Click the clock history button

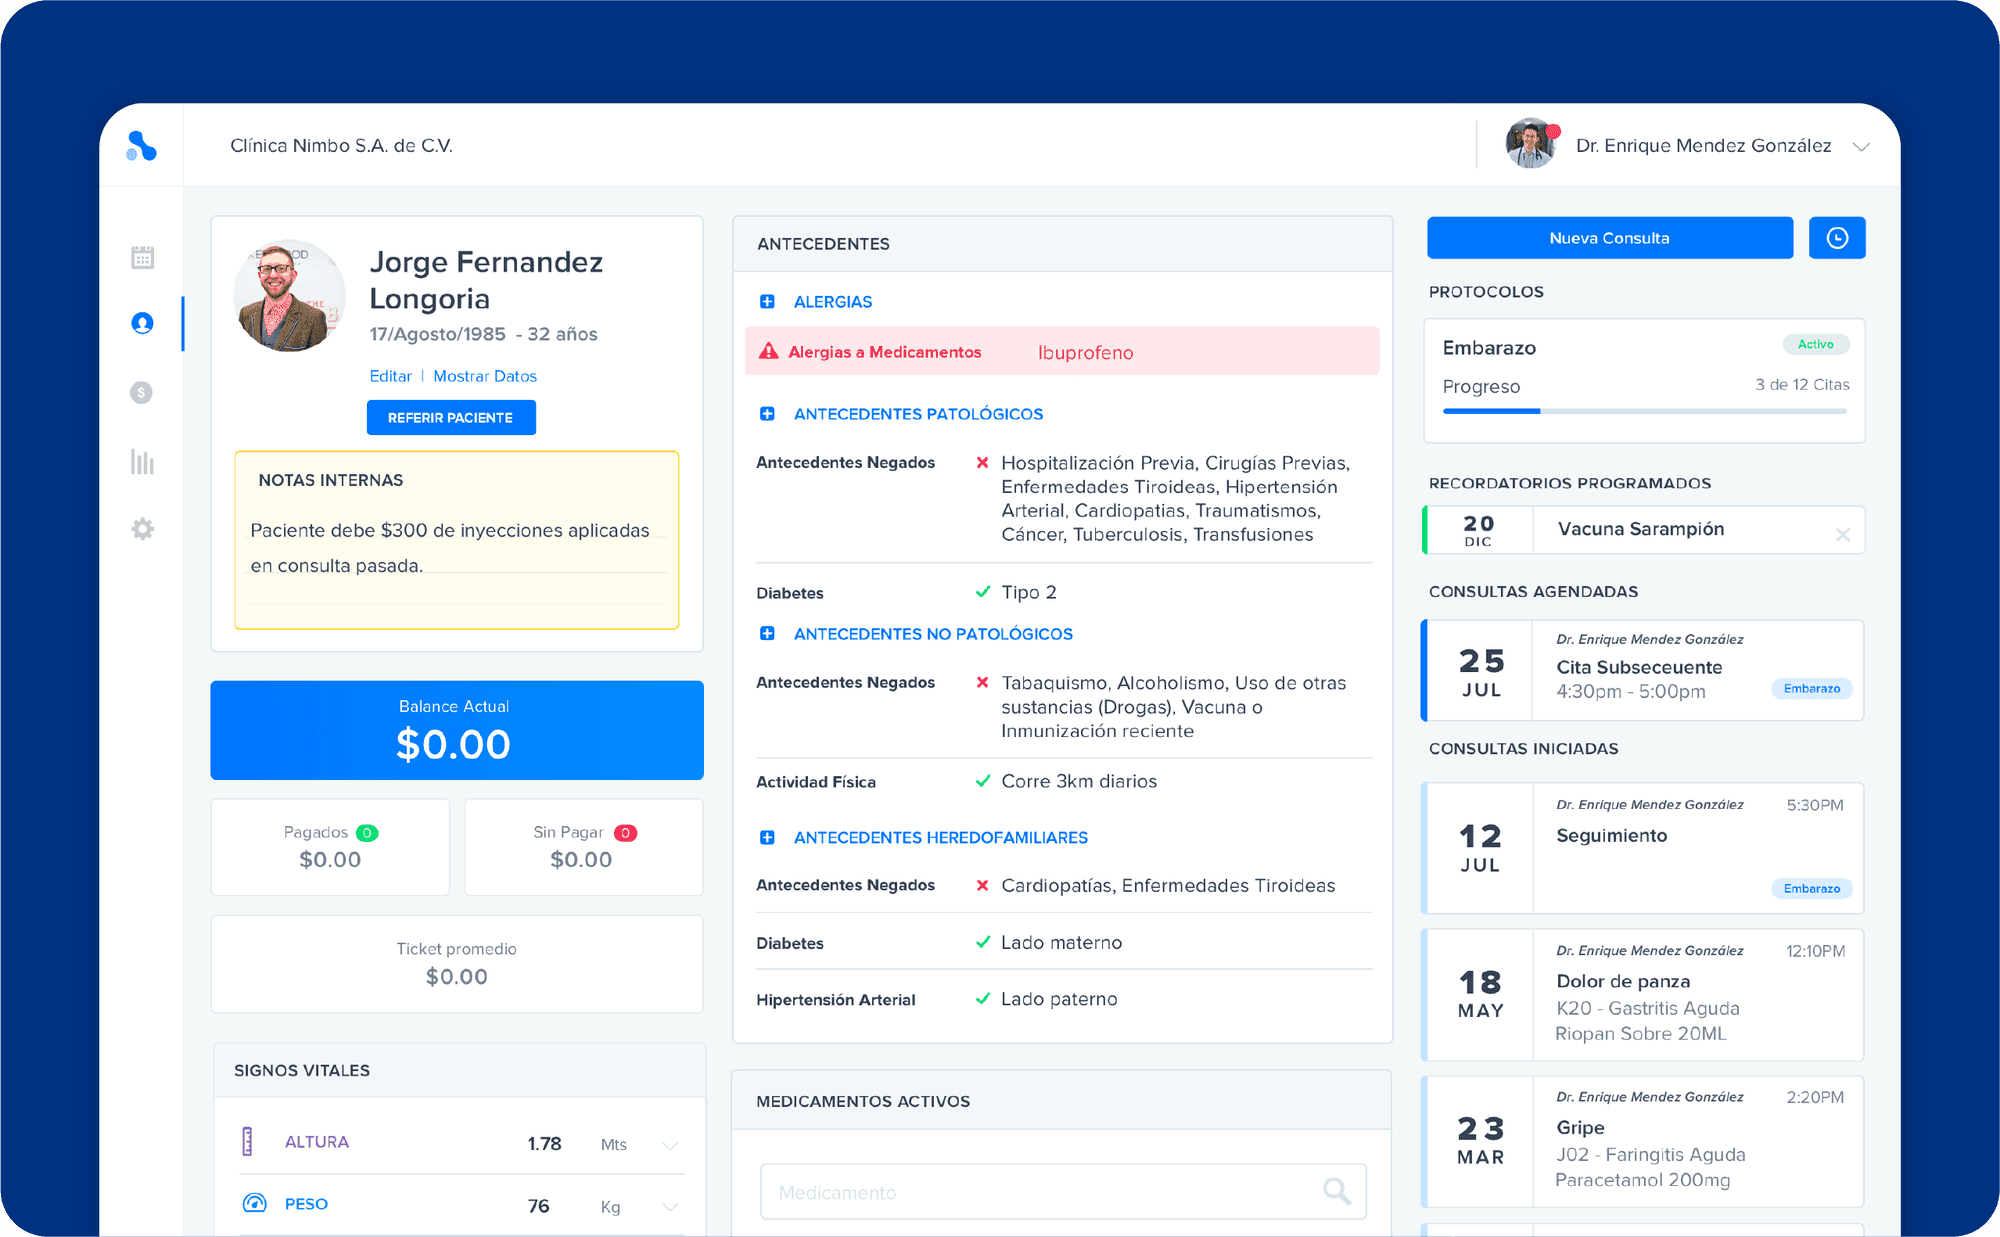pyautogui.click(x=1836, y=238)
